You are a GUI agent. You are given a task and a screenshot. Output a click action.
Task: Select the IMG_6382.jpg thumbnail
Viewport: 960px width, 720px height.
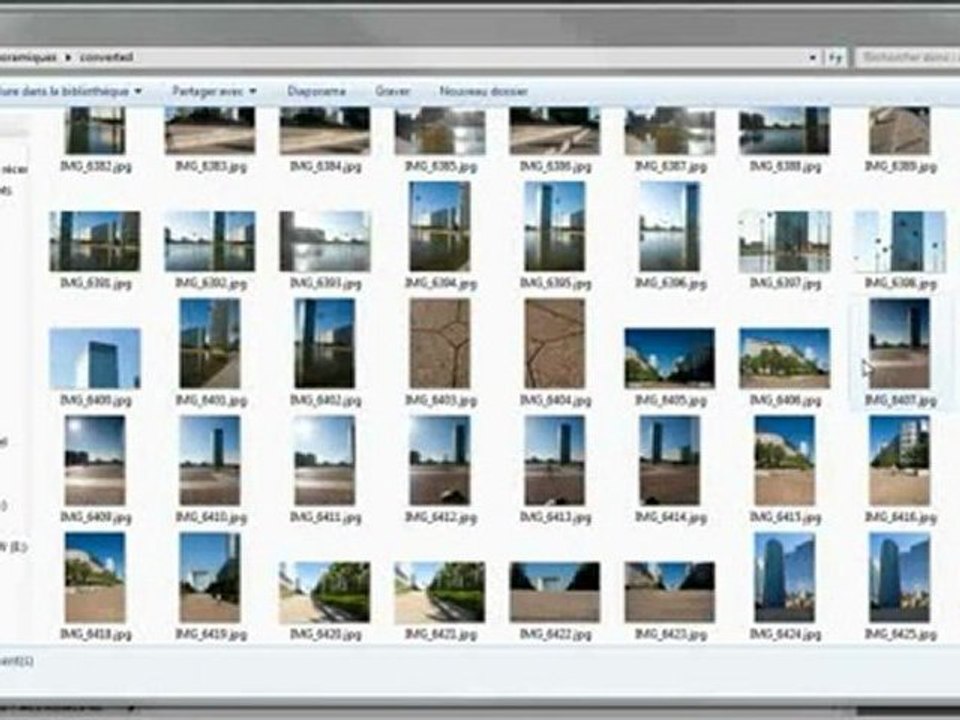[95, 130]
